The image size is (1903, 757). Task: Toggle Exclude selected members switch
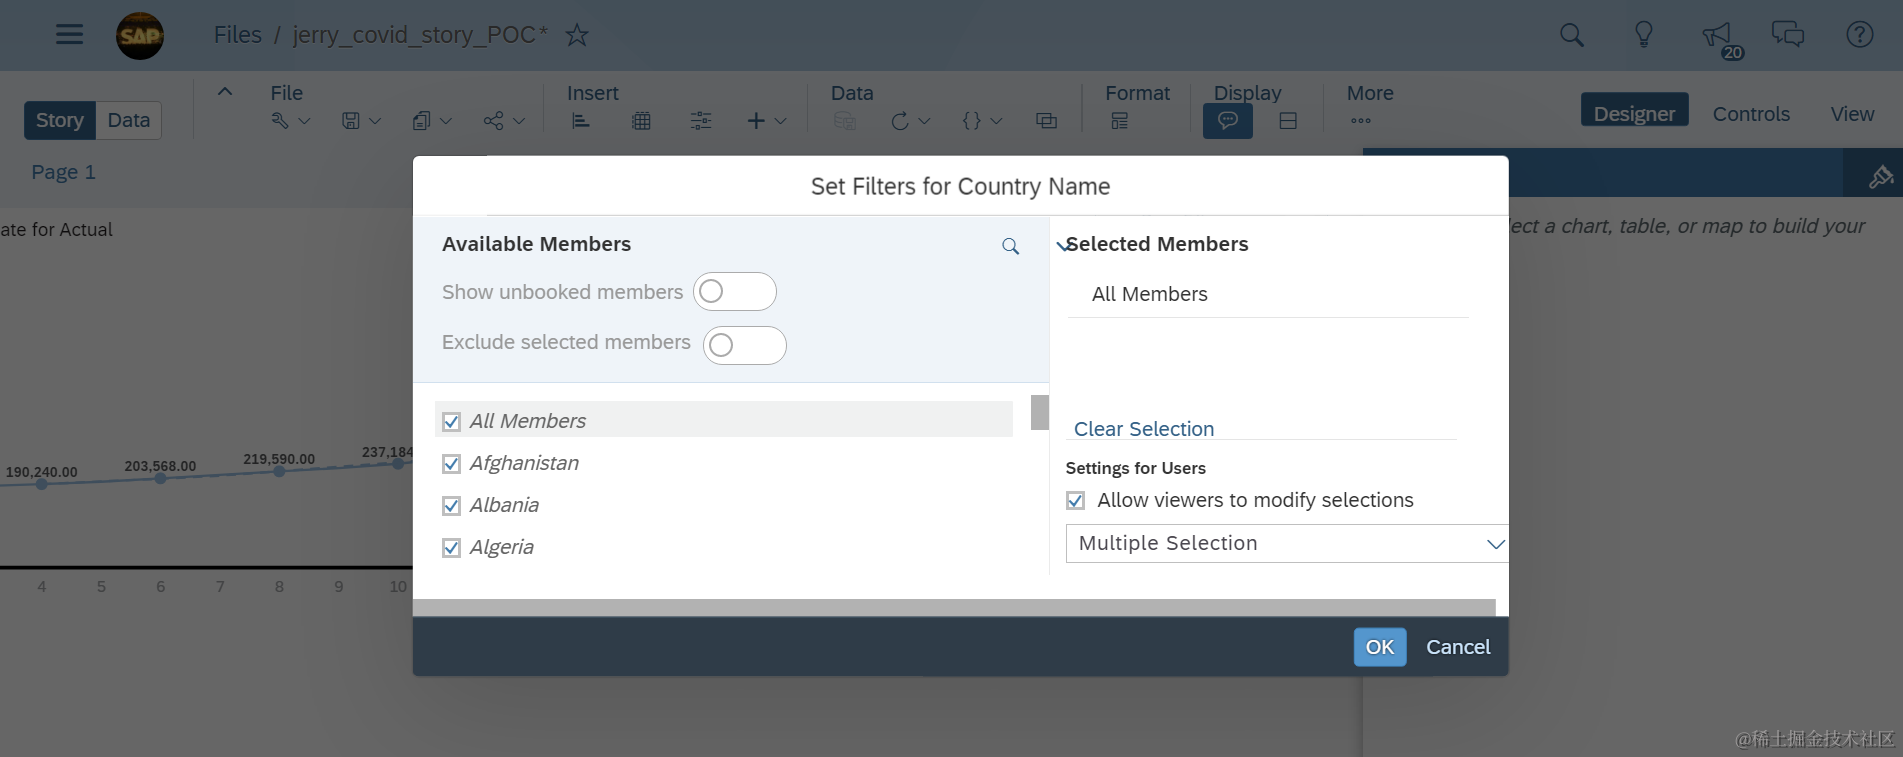coord(744,345)
